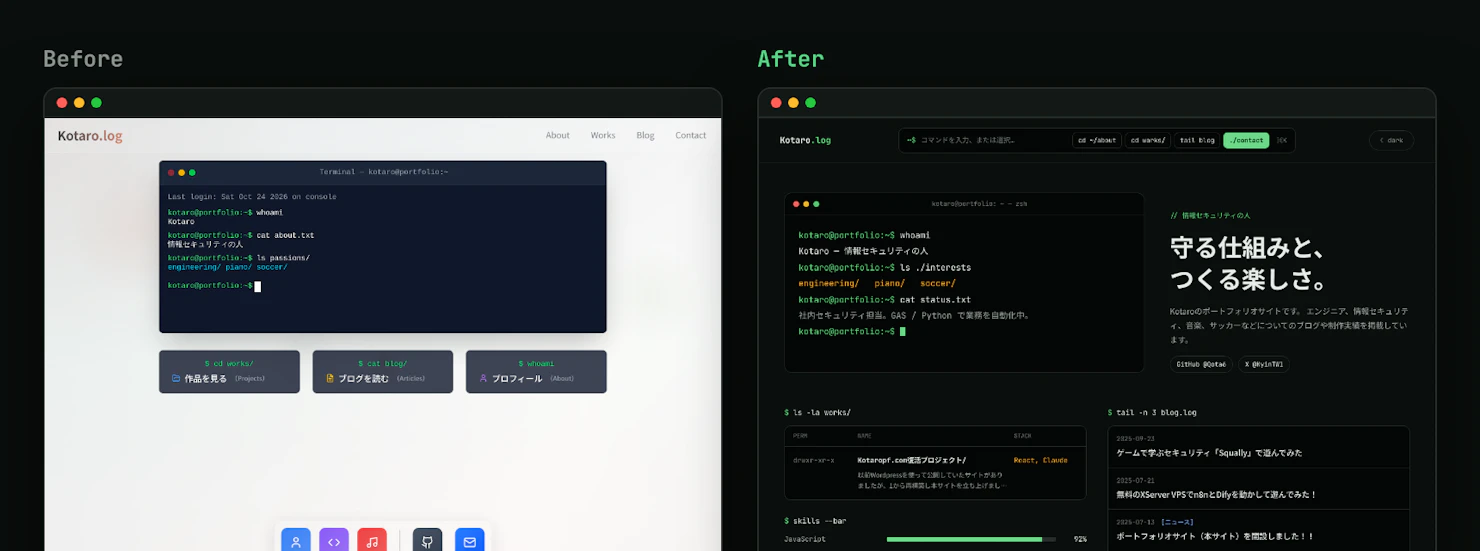
Task: Click 'engineering/' in the Before terminal output
Action: pyautogui.click(x=194, y=267)
